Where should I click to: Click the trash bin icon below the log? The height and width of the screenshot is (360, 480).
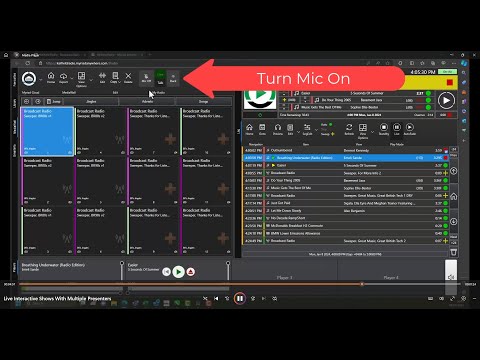[454, 252]
